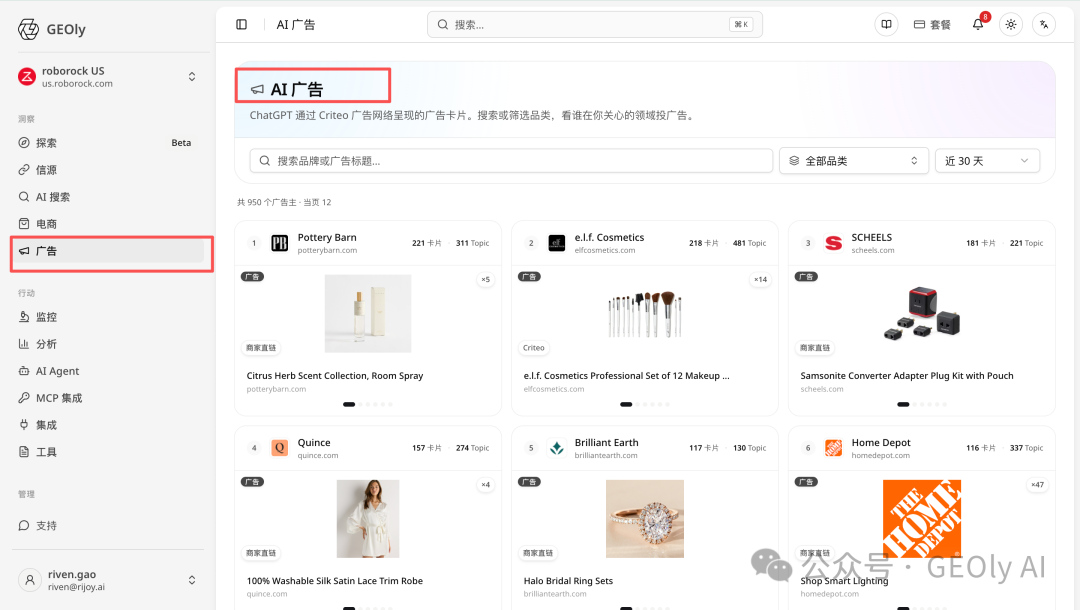1080x610 pixels.
Task: Open the language translate icon
Action: [x=1044, y=25]
